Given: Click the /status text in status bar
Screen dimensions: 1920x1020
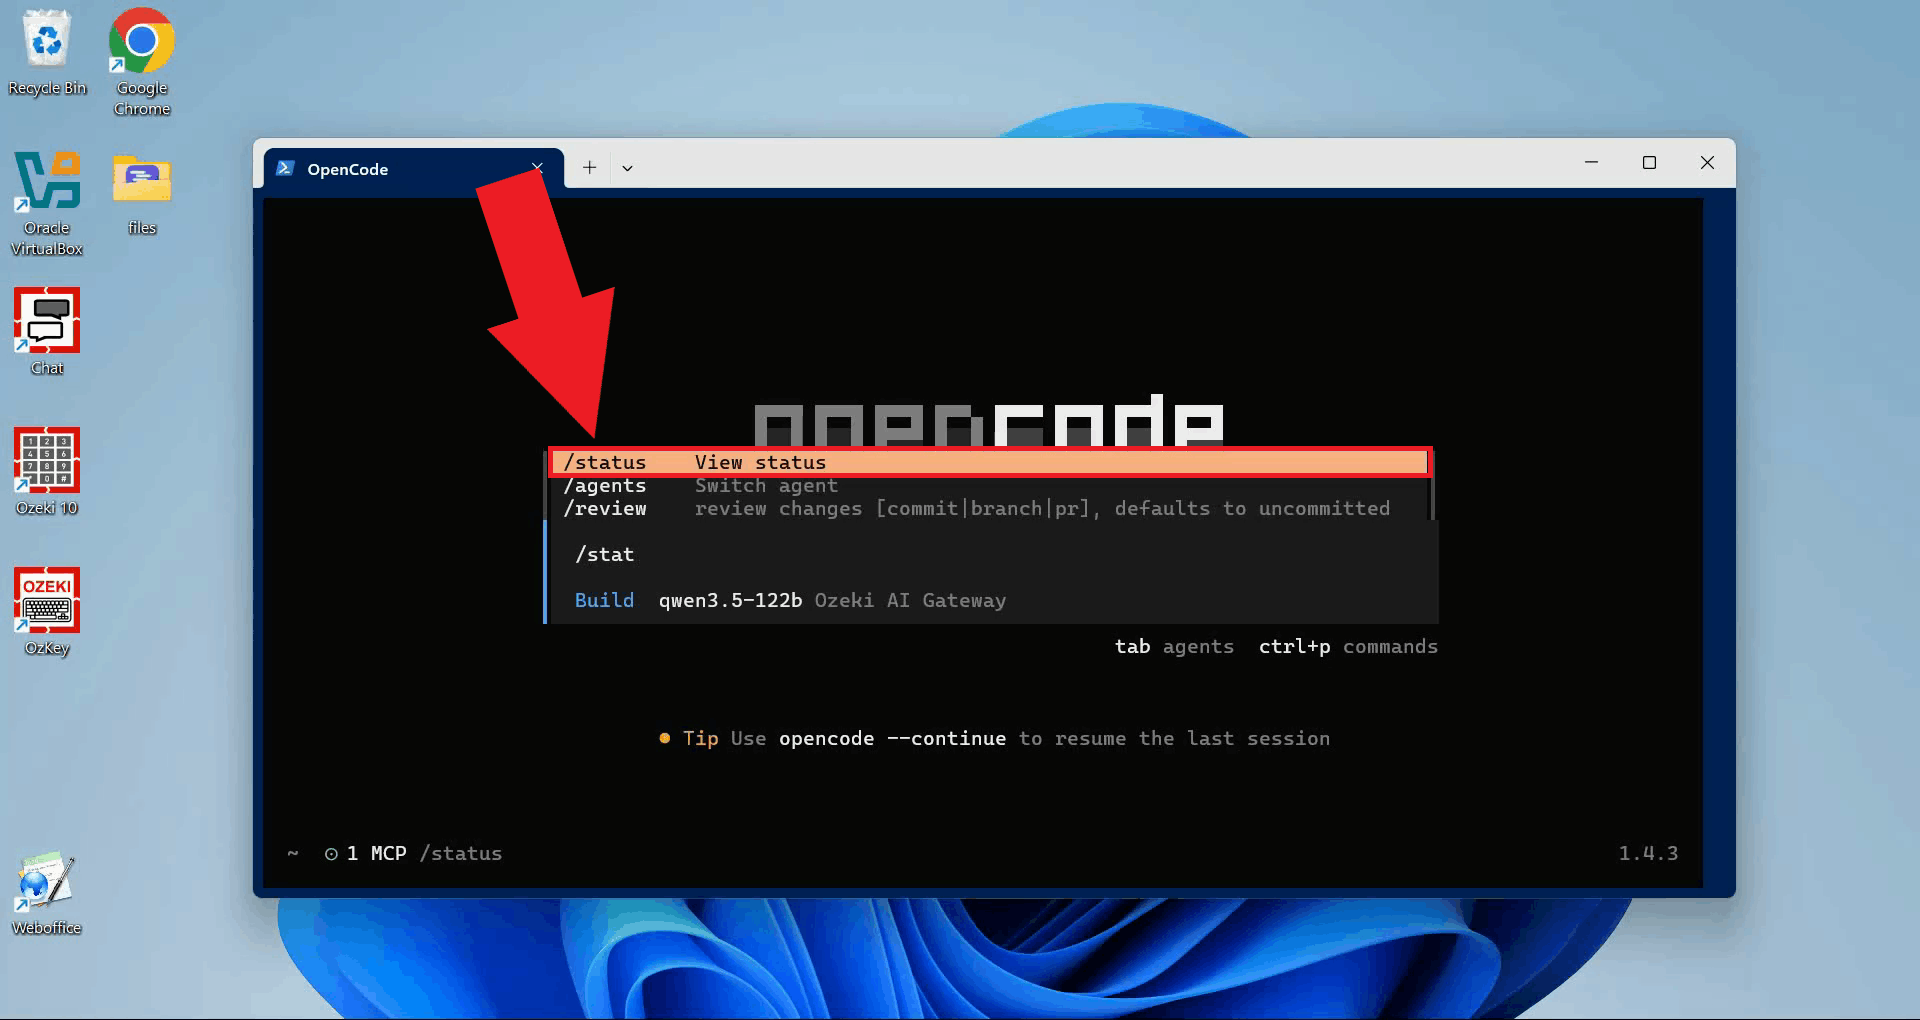Looking at the screenshot, I should (x=461, y=853).
